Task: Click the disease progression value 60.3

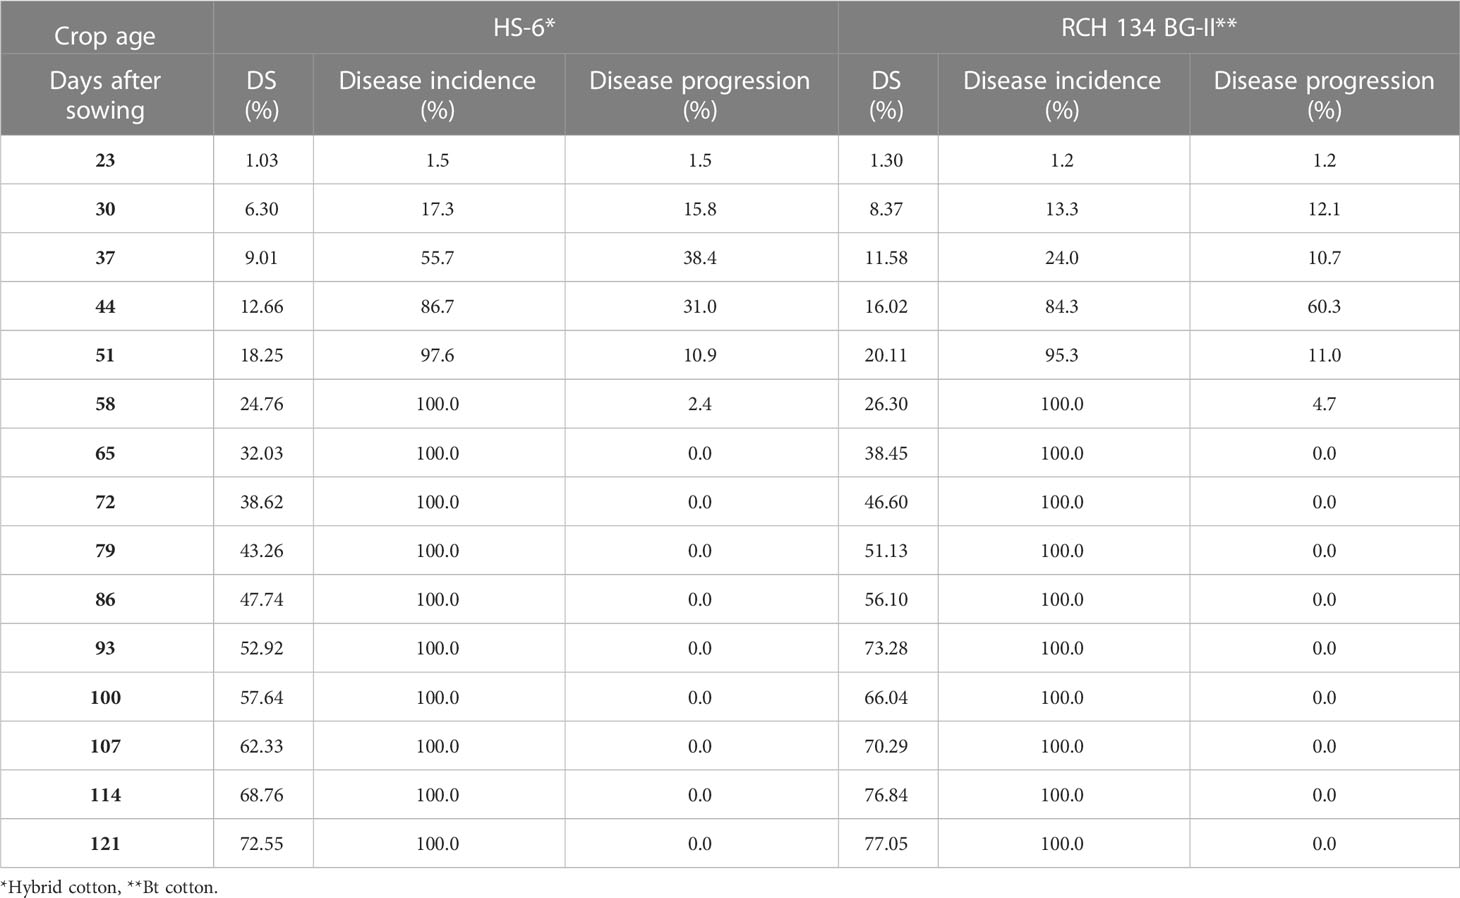Action: (x=1324, y=307)
